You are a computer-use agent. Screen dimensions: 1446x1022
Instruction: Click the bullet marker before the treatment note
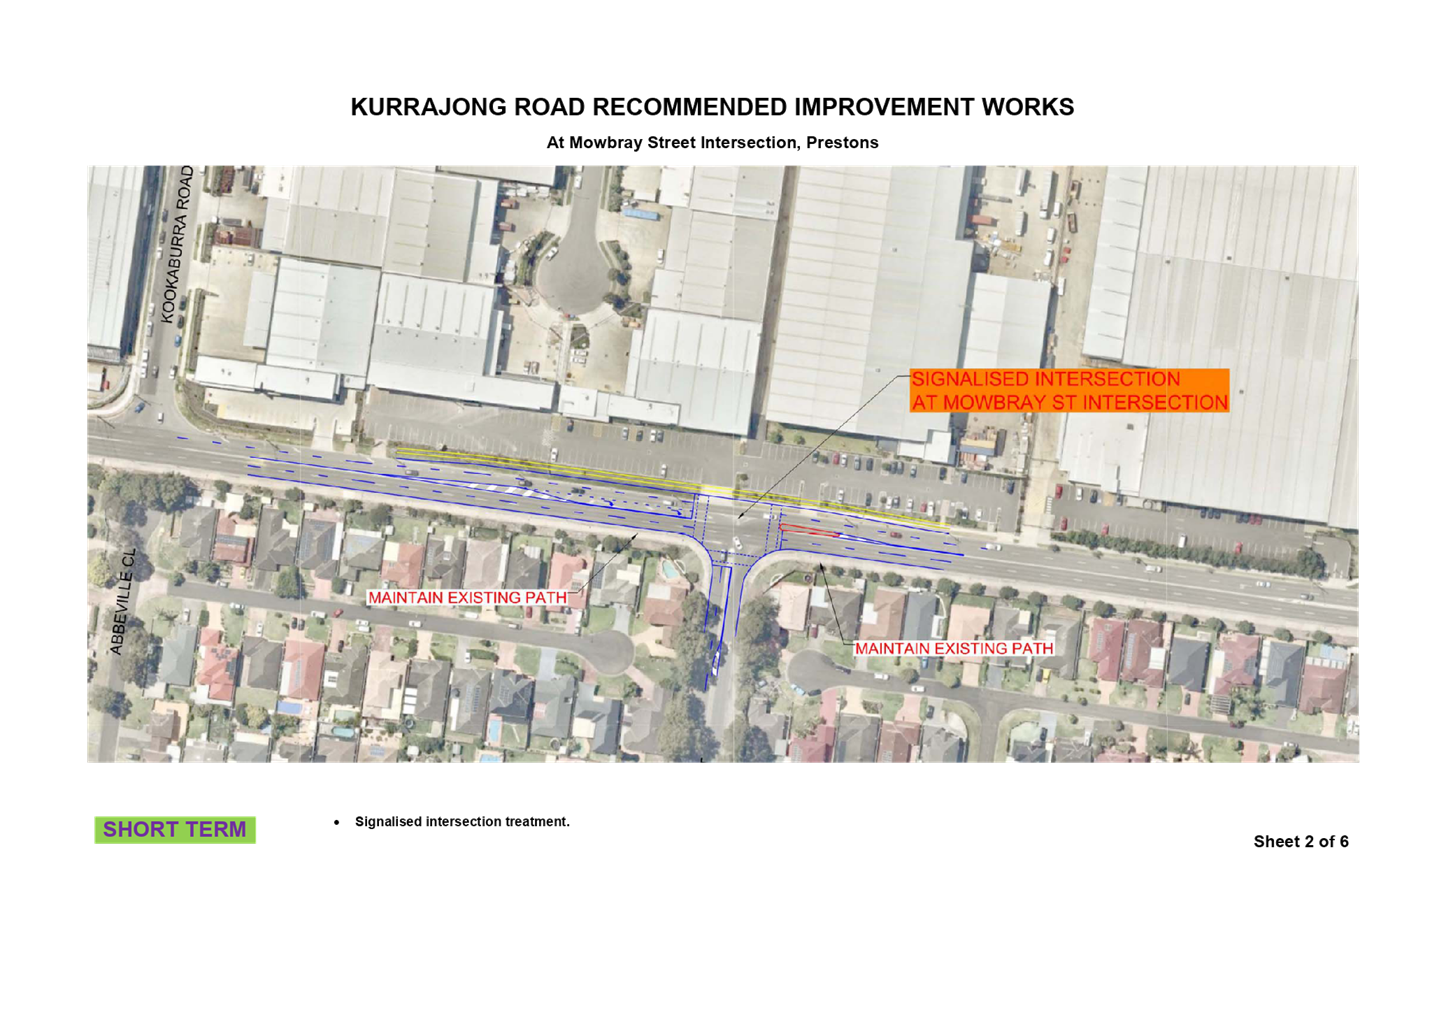point(337,822)
